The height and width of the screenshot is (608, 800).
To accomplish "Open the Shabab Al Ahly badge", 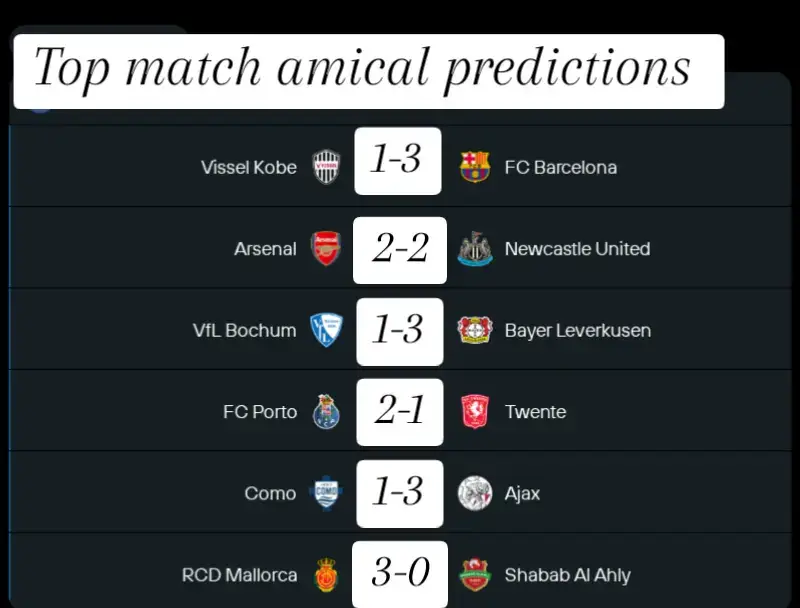I will tap(475, 575).
